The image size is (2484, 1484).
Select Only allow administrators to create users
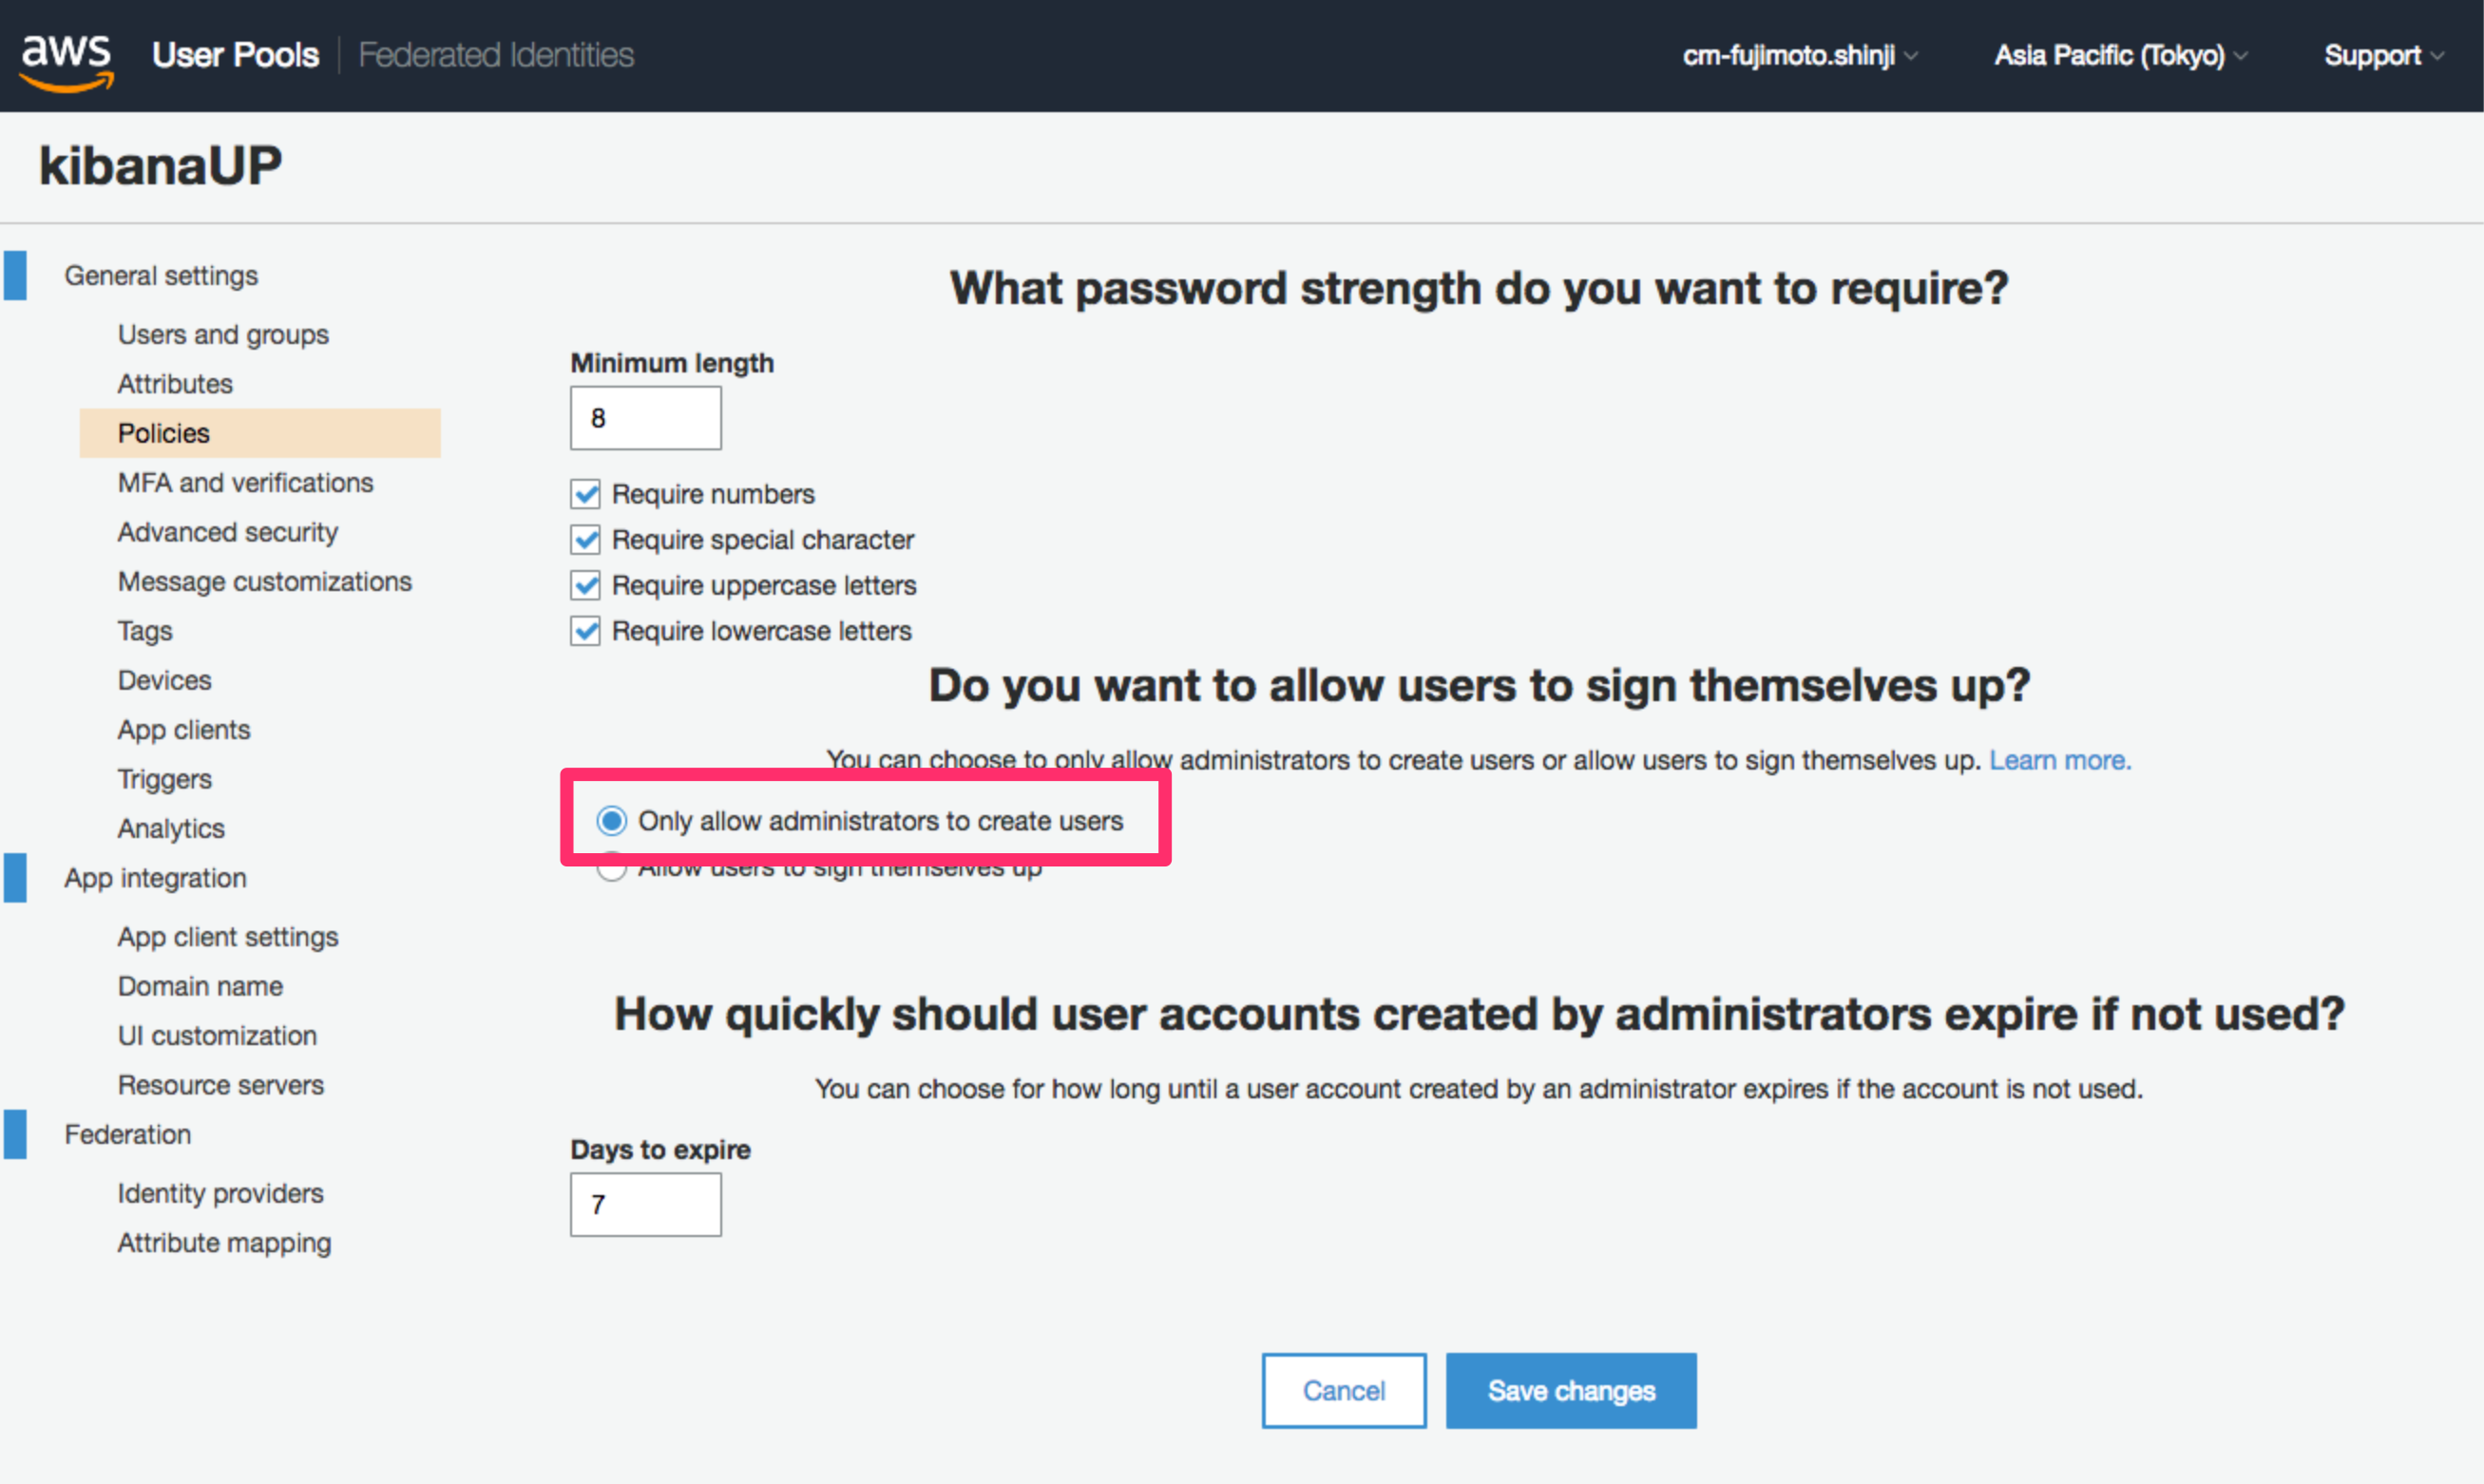coord(612,821)
